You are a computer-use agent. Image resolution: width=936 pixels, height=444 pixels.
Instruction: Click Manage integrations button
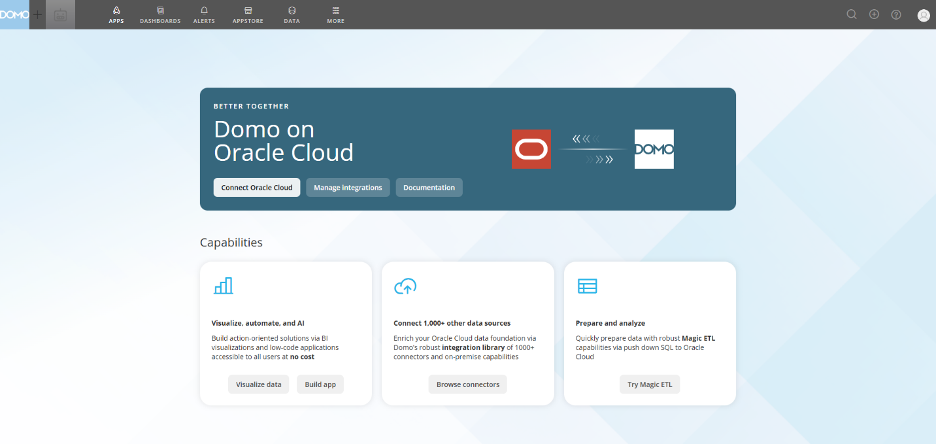click(x=348, y=187)
